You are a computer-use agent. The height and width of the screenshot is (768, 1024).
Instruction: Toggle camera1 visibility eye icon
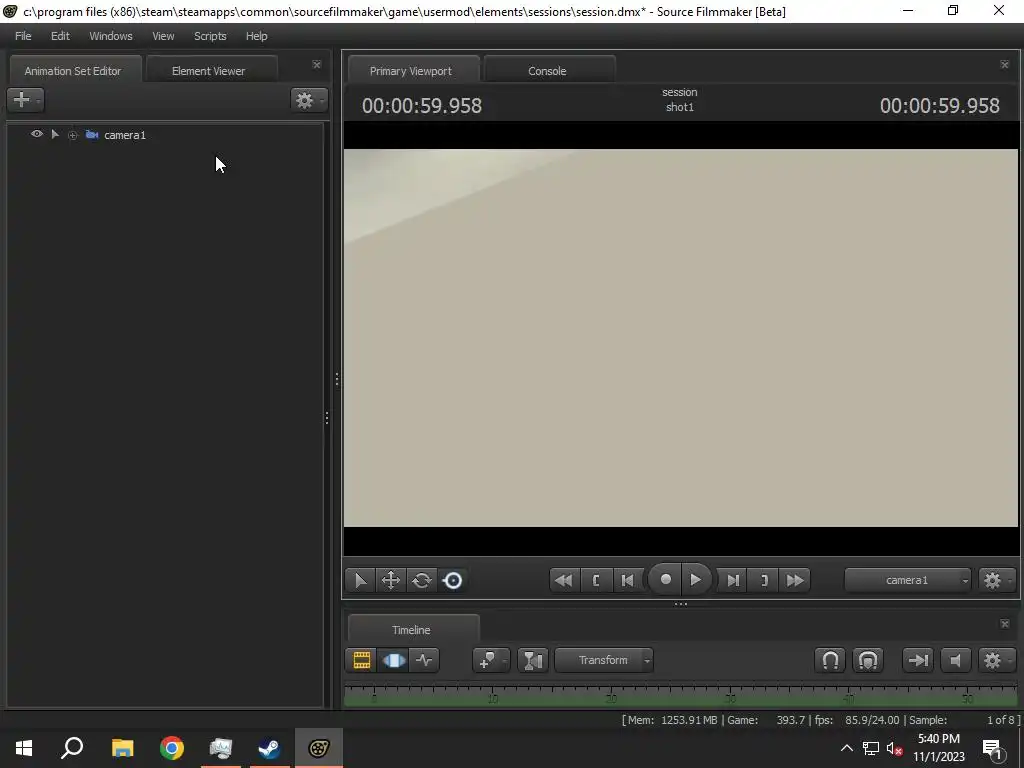coord(37,134)
